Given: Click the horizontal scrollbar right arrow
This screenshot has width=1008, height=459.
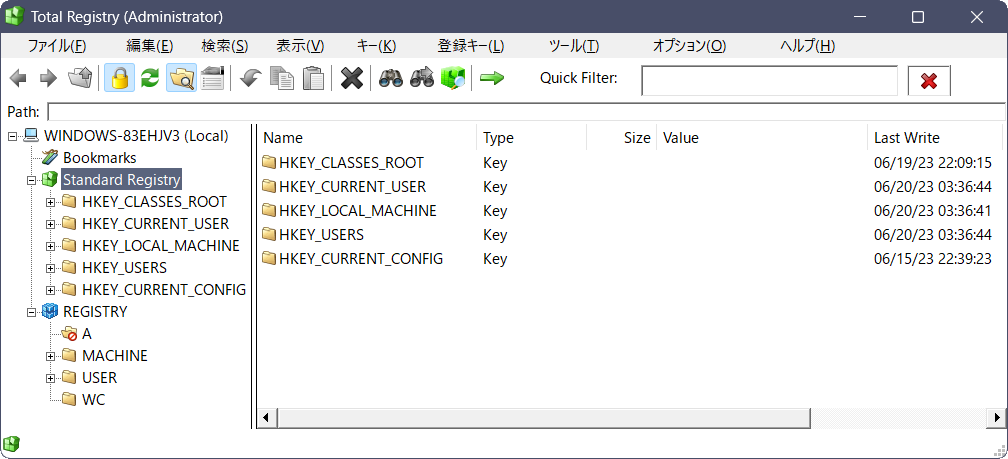Looking at the screenshot, I should click(994, 418).
